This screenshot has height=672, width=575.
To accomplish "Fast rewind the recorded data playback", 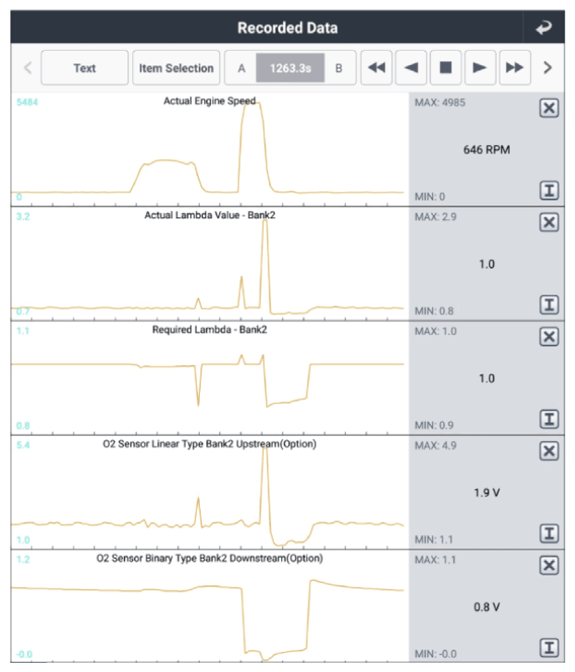I will (377, 68).
